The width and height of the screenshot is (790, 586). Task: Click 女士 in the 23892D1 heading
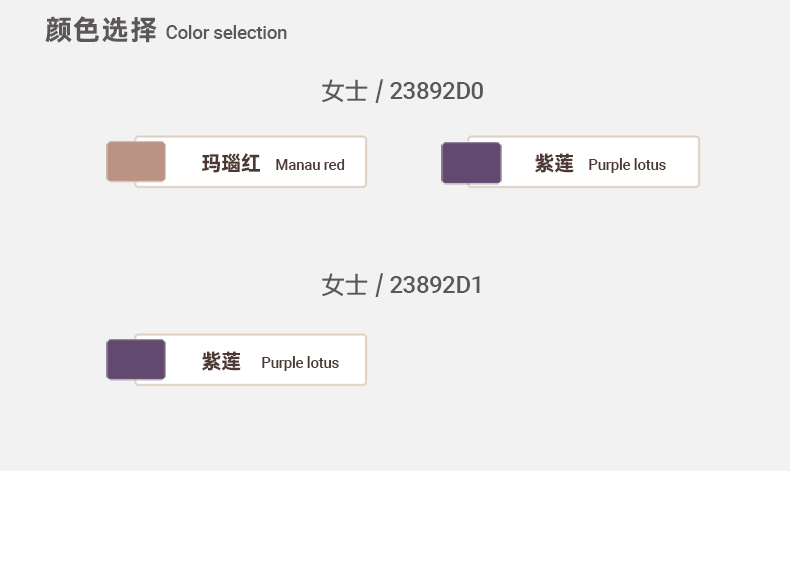click(x=344, y=286)
